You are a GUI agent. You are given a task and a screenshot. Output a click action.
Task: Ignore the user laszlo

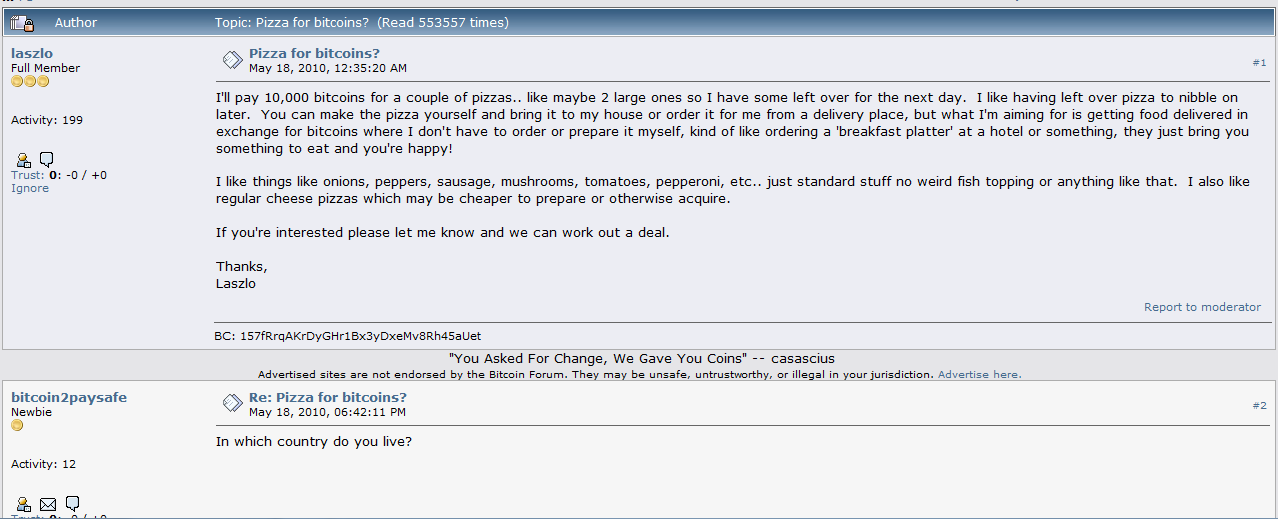click(x=30, y=188)
